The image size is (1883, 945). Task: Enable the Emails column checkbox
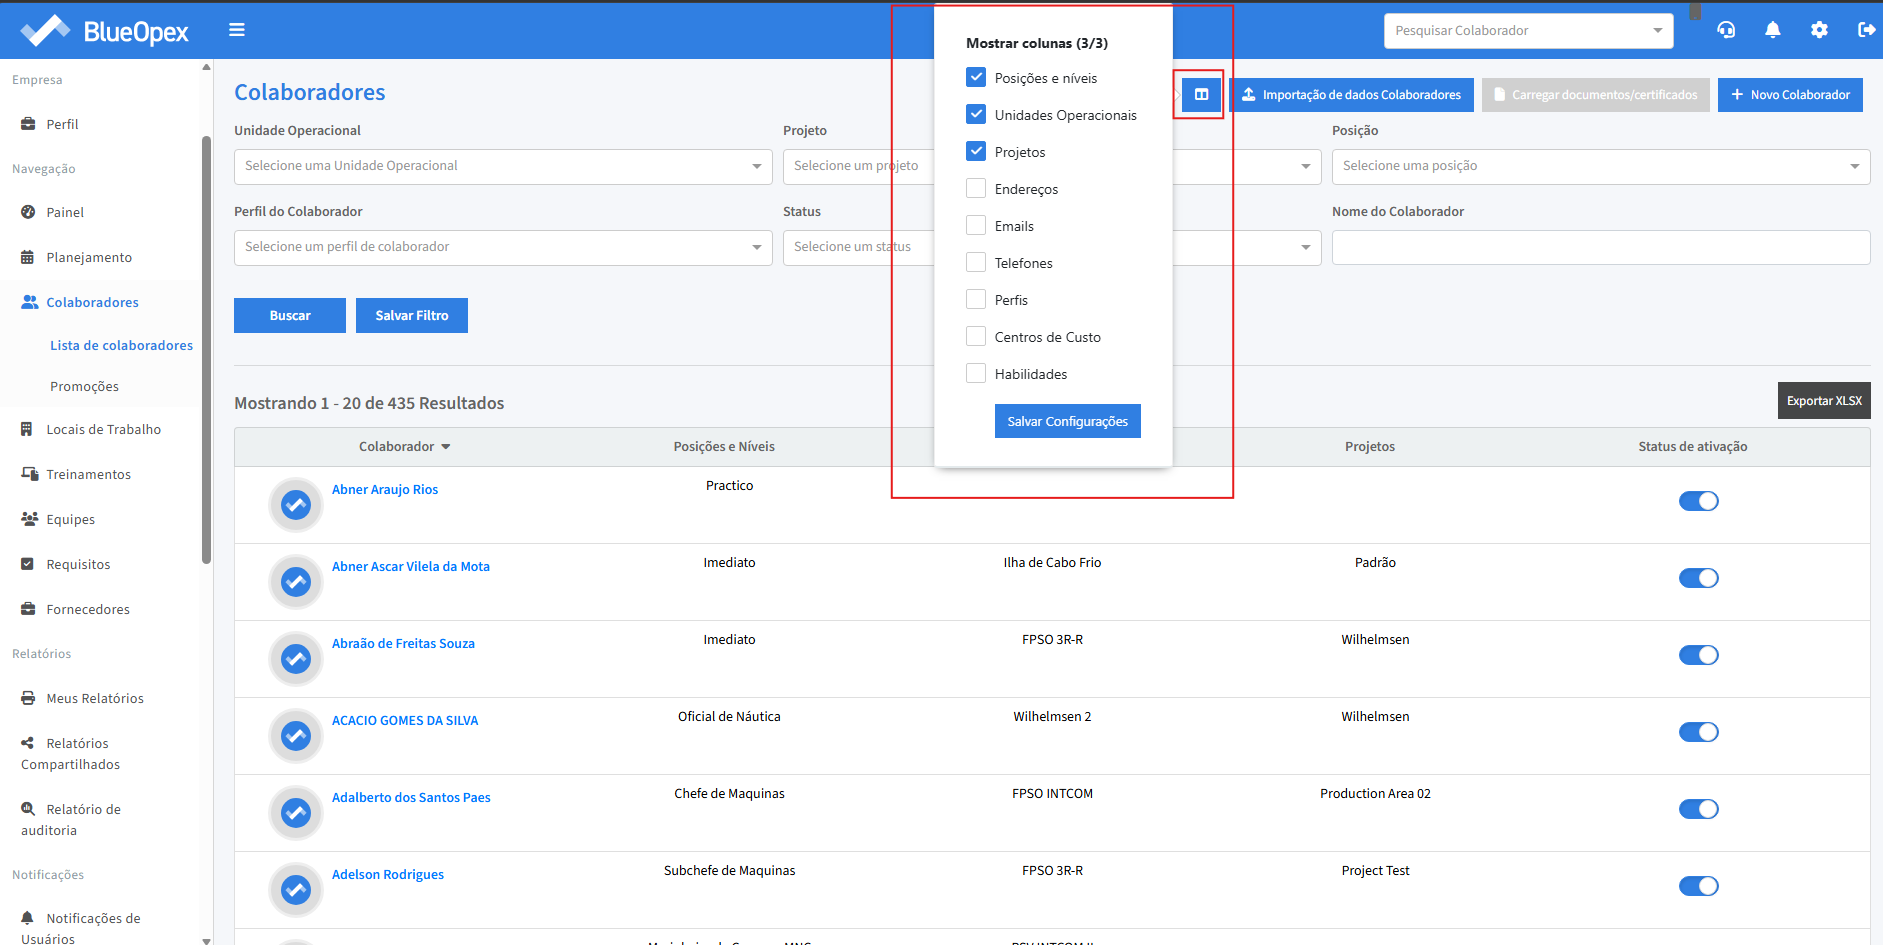(x=976, y=225)
